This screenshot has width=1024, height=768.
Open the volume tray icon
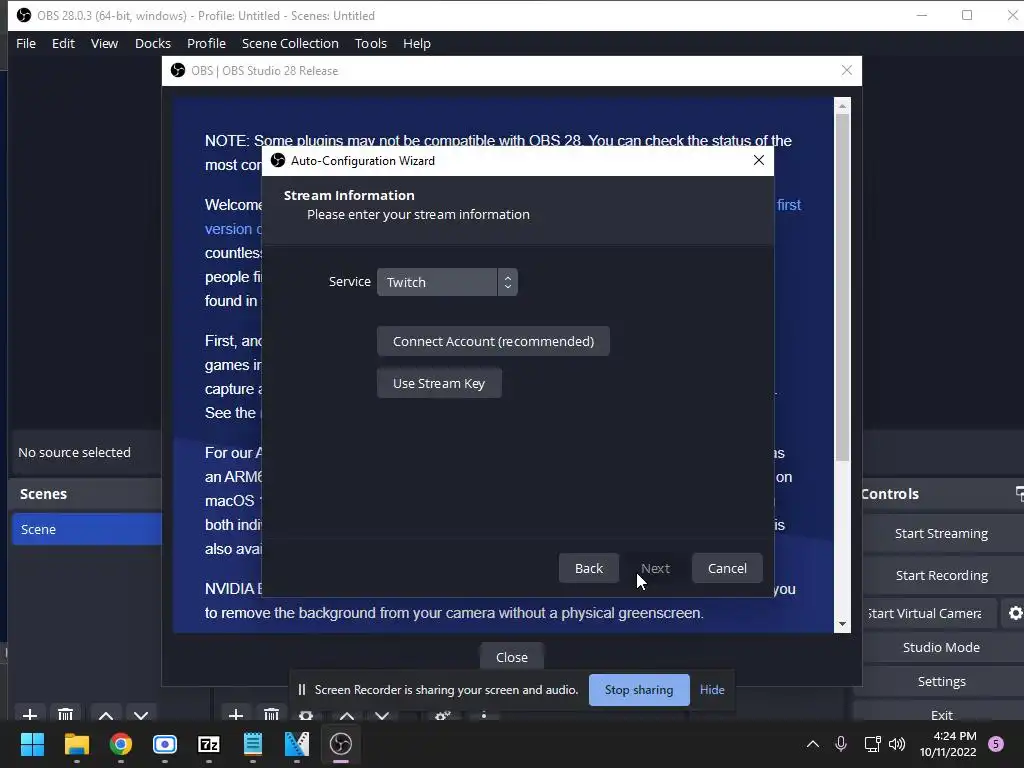click(x=897, y=744)
